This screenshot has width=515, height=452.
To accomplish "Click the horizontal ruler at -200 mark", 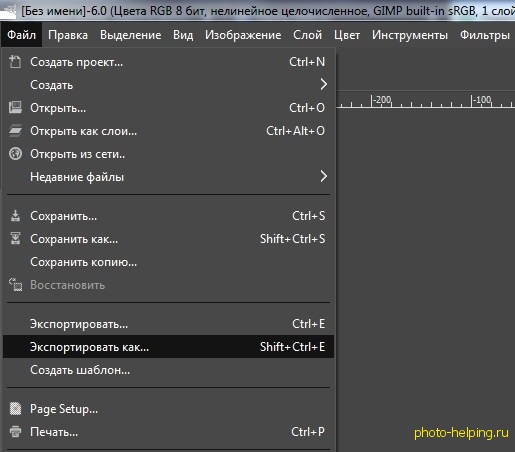I will (371, 100).
